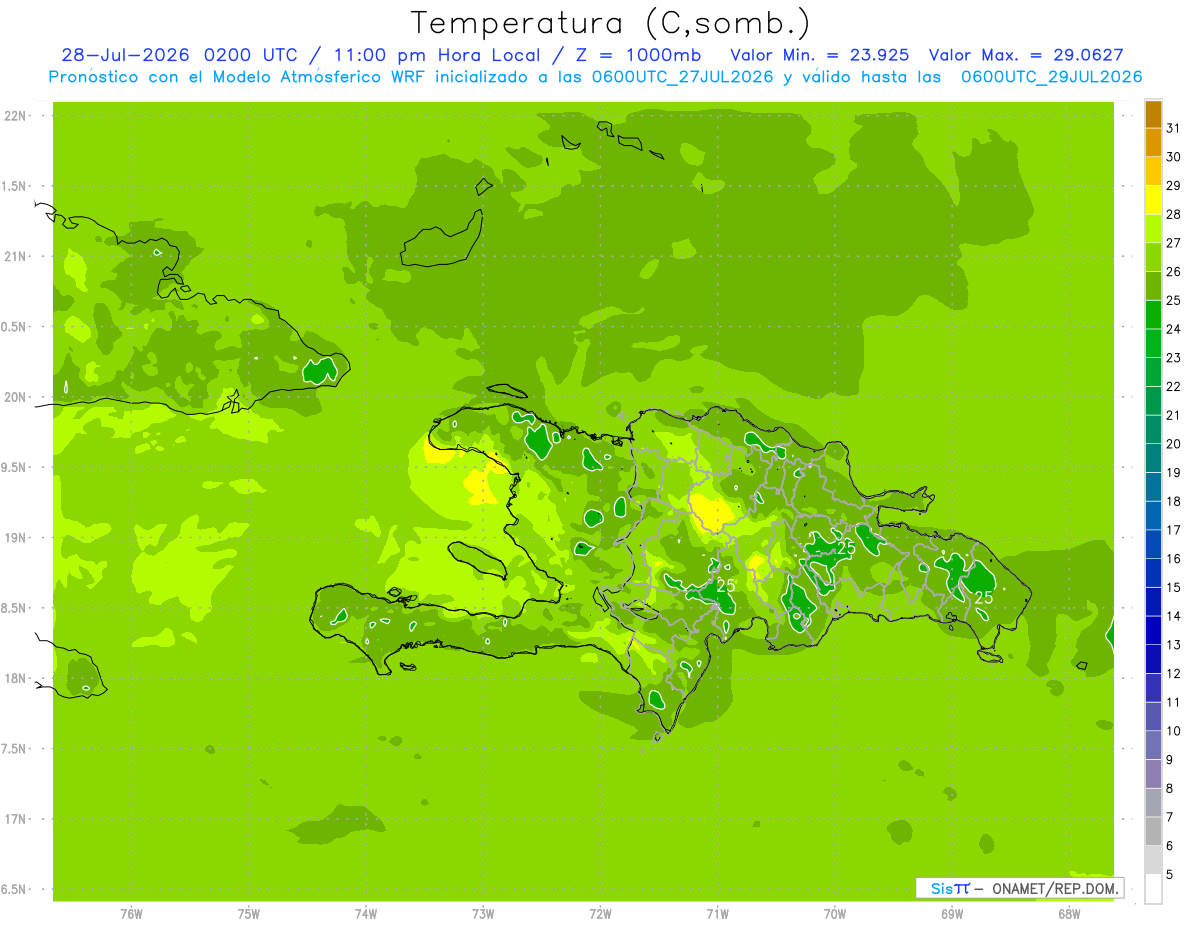Click the "72W" longitude axis label
This screenshot has height=927, width=1200.
(600, 915)
